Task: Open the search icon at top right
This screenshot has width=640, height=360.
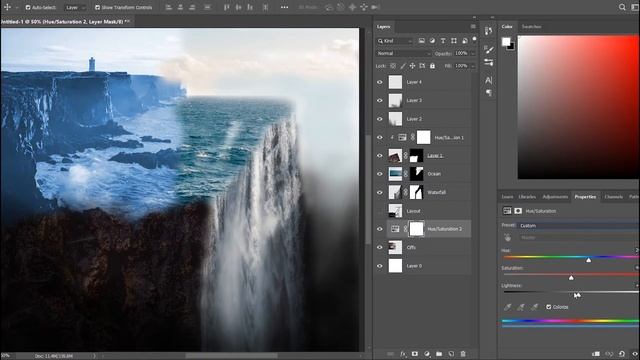Action: coord(622,7)
